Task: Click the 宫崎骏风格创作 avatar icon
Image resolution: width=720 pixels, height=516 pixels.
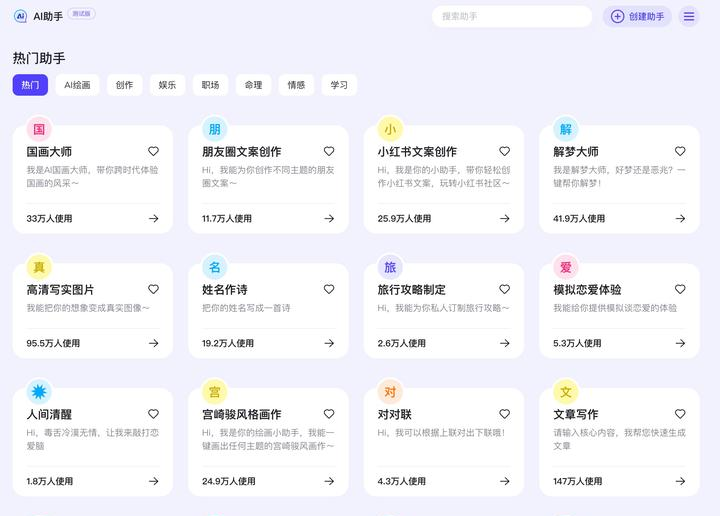Action: pos(214,392)
